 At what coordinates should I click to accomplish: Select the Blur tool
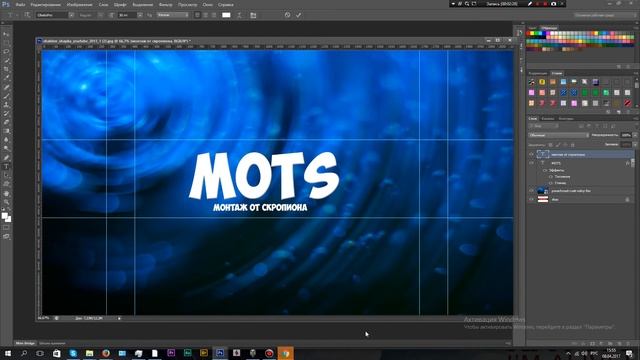6,140
